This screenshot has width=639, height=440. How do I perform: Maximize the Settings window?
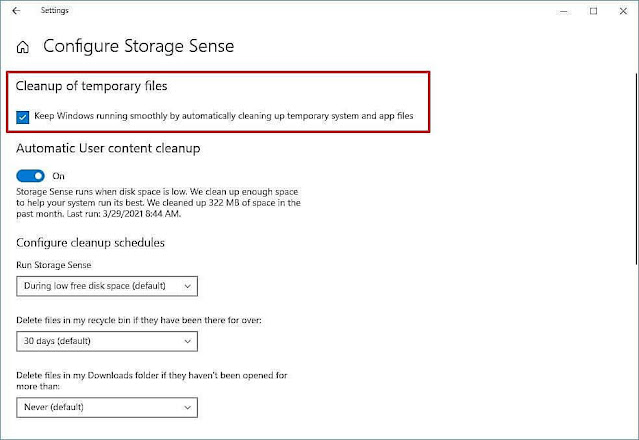[594, 11]
